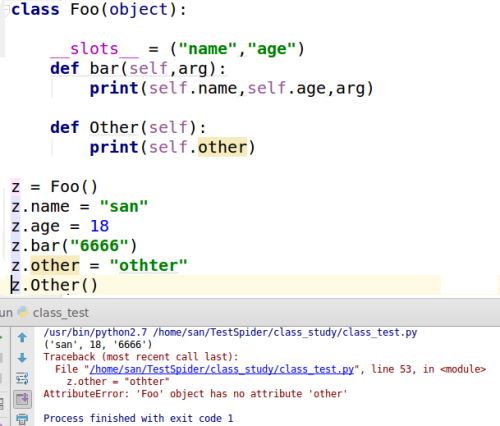Toggle Use Soft Wraps in the console
The image size is (500, 426).
22,379
